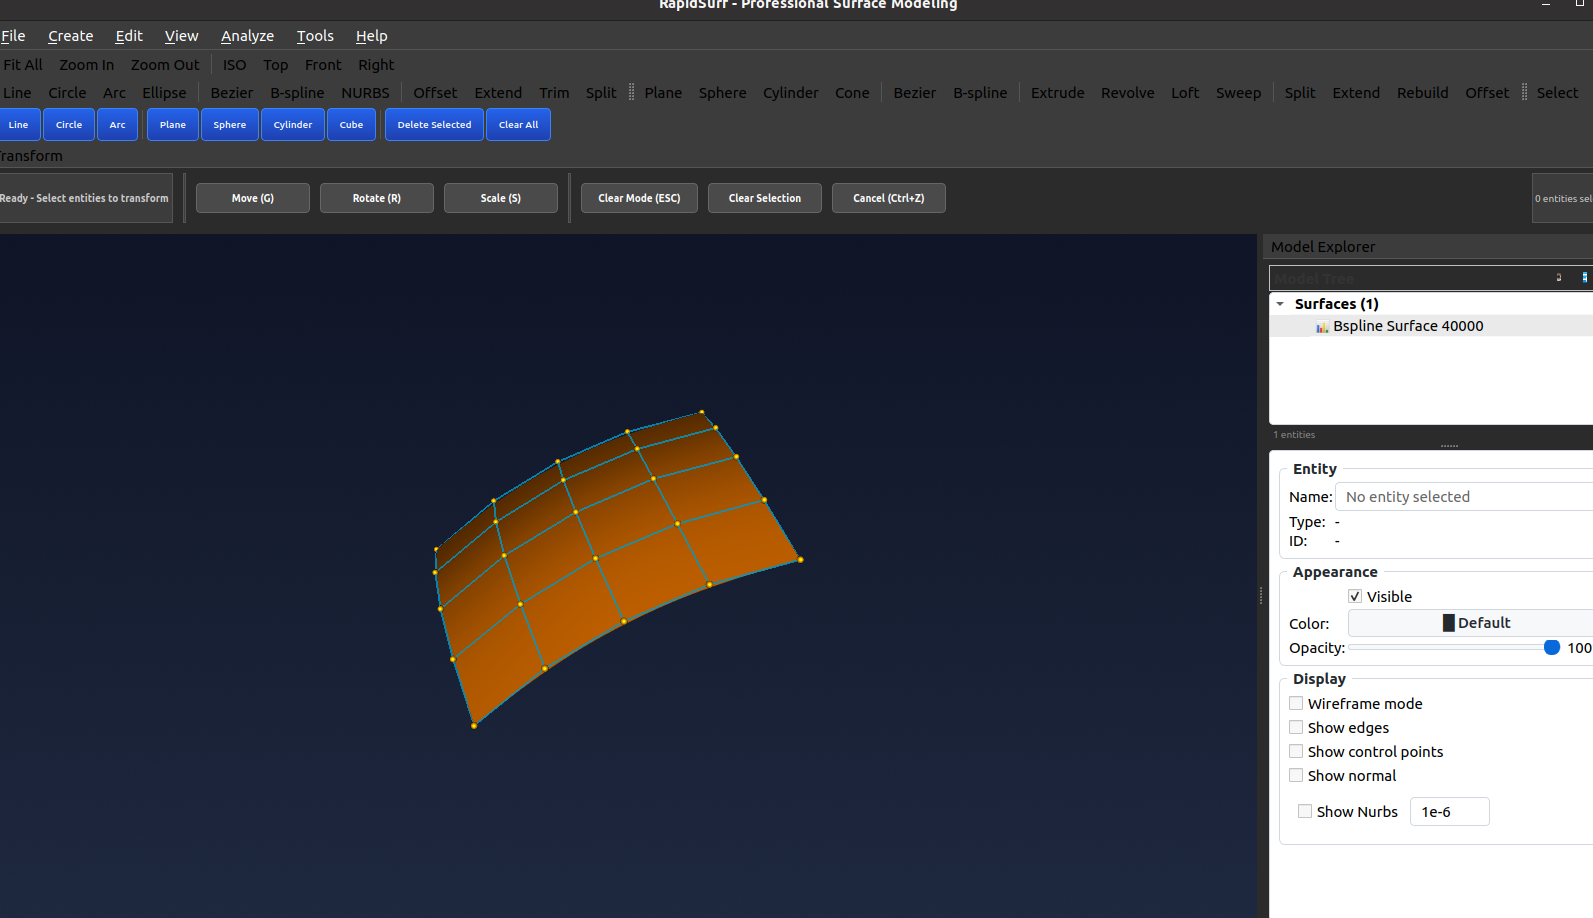The image size is (1593, 918).
Task: Click the blue Circle button
Action: (69, 125)
